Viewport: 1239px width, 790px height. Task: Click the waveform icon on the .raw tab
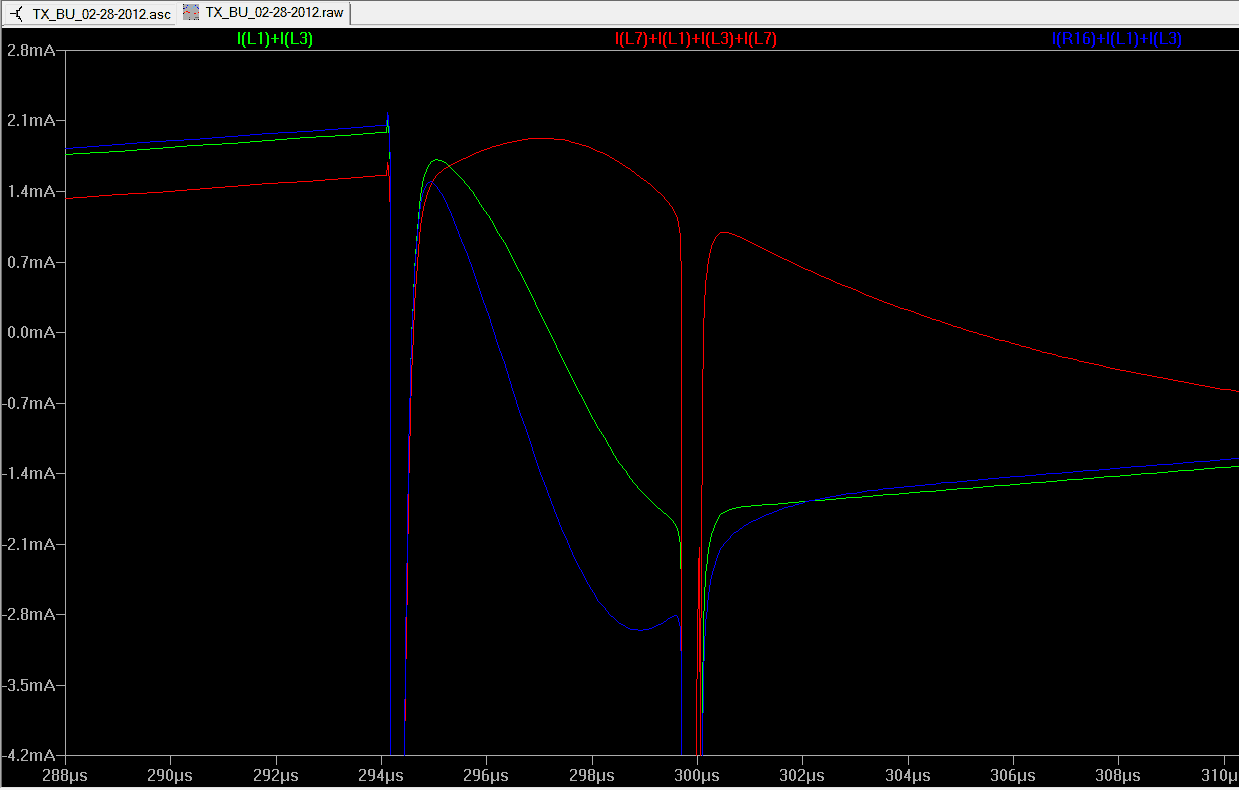point(190,13)
